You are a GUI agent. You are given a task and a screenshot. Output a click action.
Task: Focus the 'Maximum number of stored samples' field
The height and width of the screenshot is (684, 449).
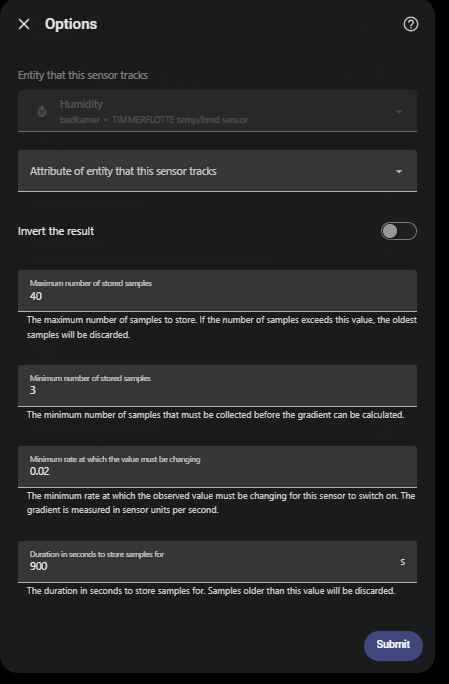(x=217, y=291)
